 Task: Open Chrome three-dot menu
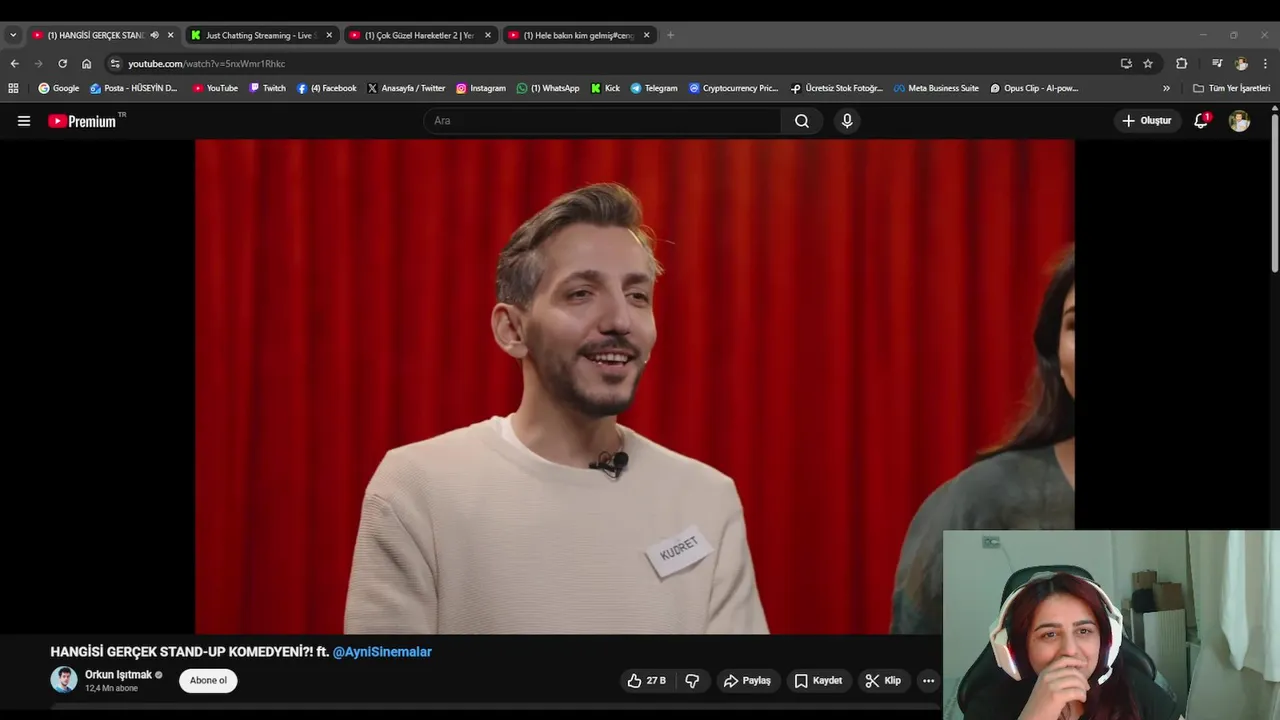1265,63
